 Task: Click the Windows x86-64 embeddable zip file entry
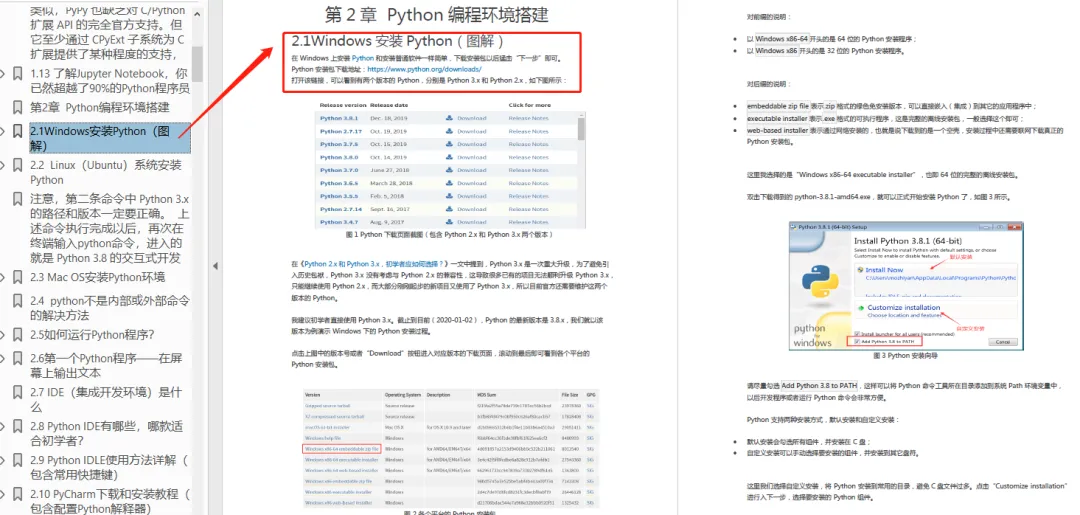pos(342,448)
